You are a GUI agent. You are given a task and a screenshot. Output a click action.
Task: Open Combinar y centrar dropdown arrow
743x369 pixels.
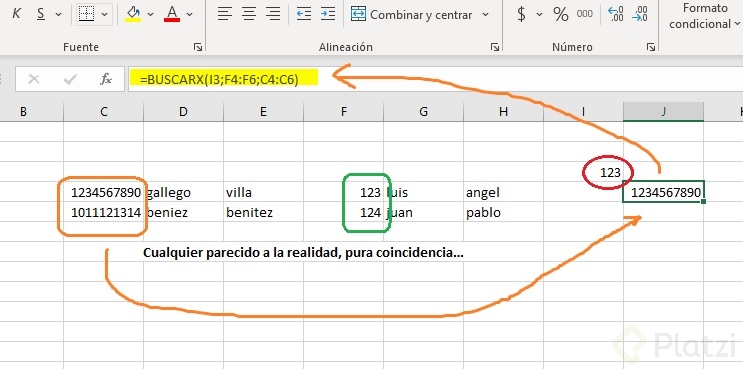pyautogui.click(x=485, y=15)
